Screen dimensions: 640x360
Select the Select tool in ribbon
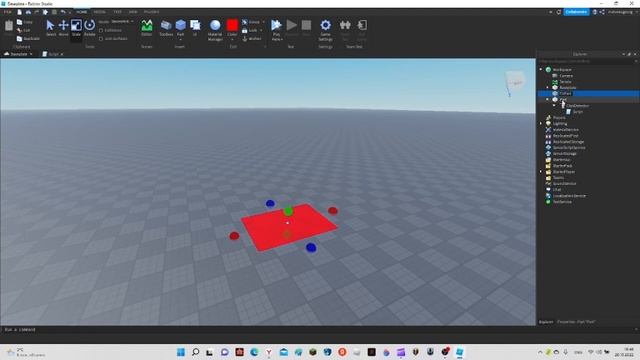point(51,28)
